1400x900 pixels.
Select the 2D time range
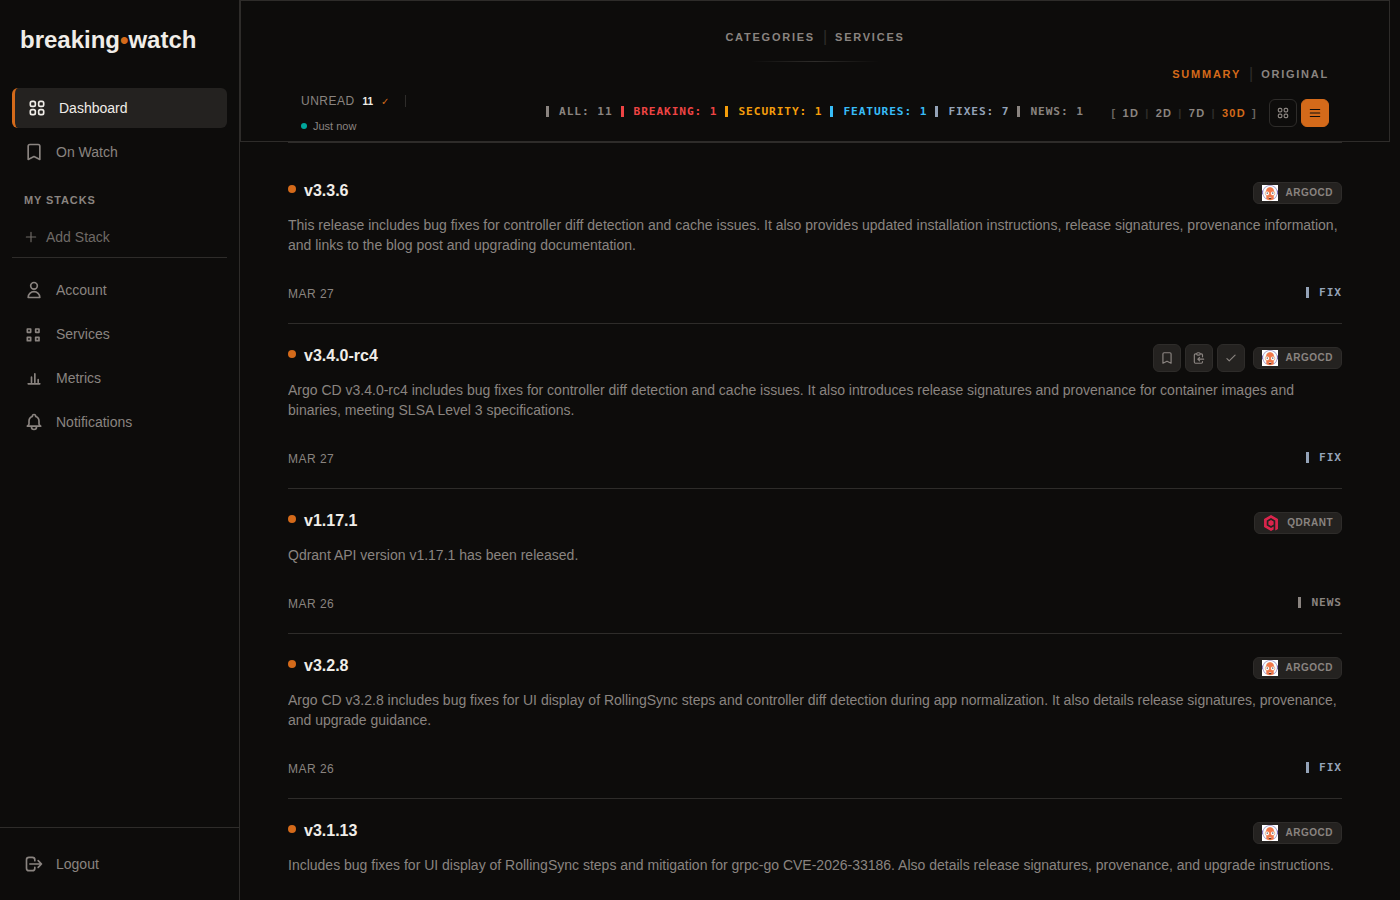point(1163,113)
